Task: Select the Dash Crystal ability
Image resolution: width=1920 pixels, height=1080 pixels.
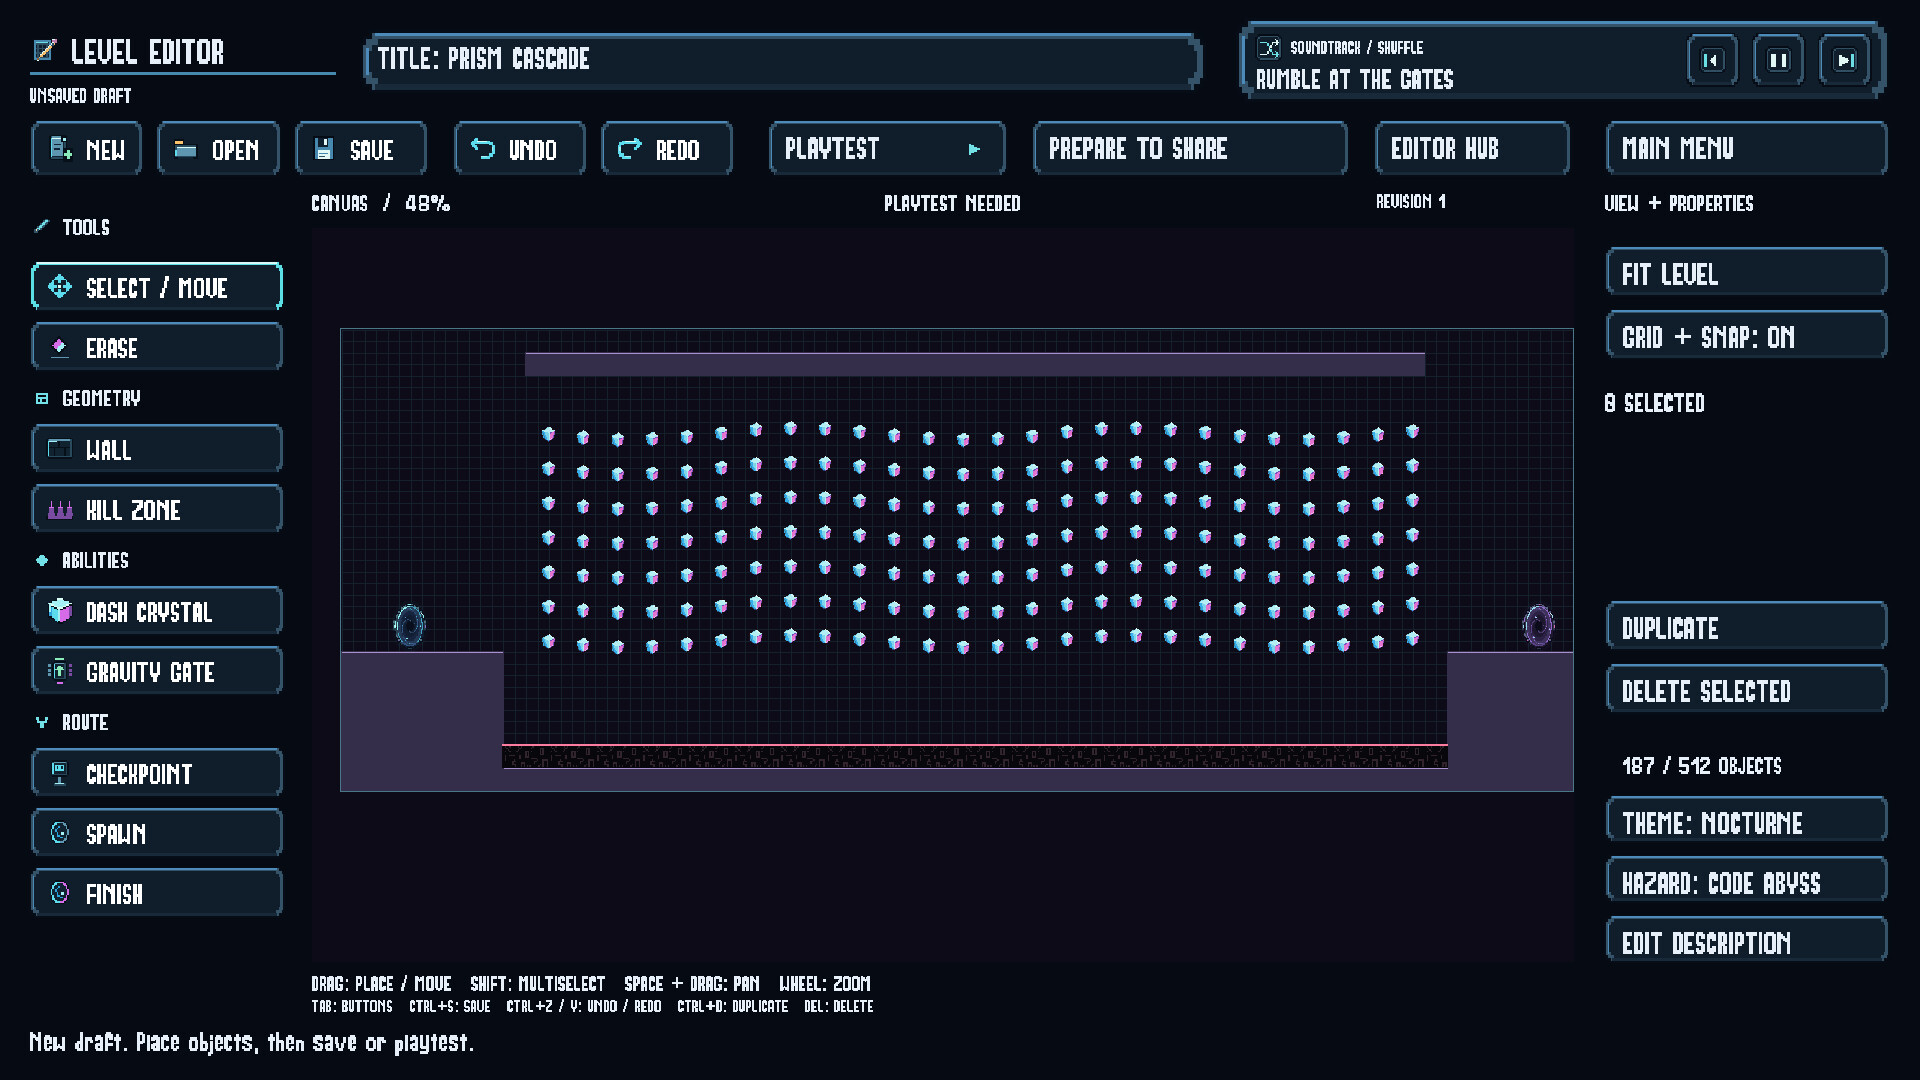Action: coord(157,611)
